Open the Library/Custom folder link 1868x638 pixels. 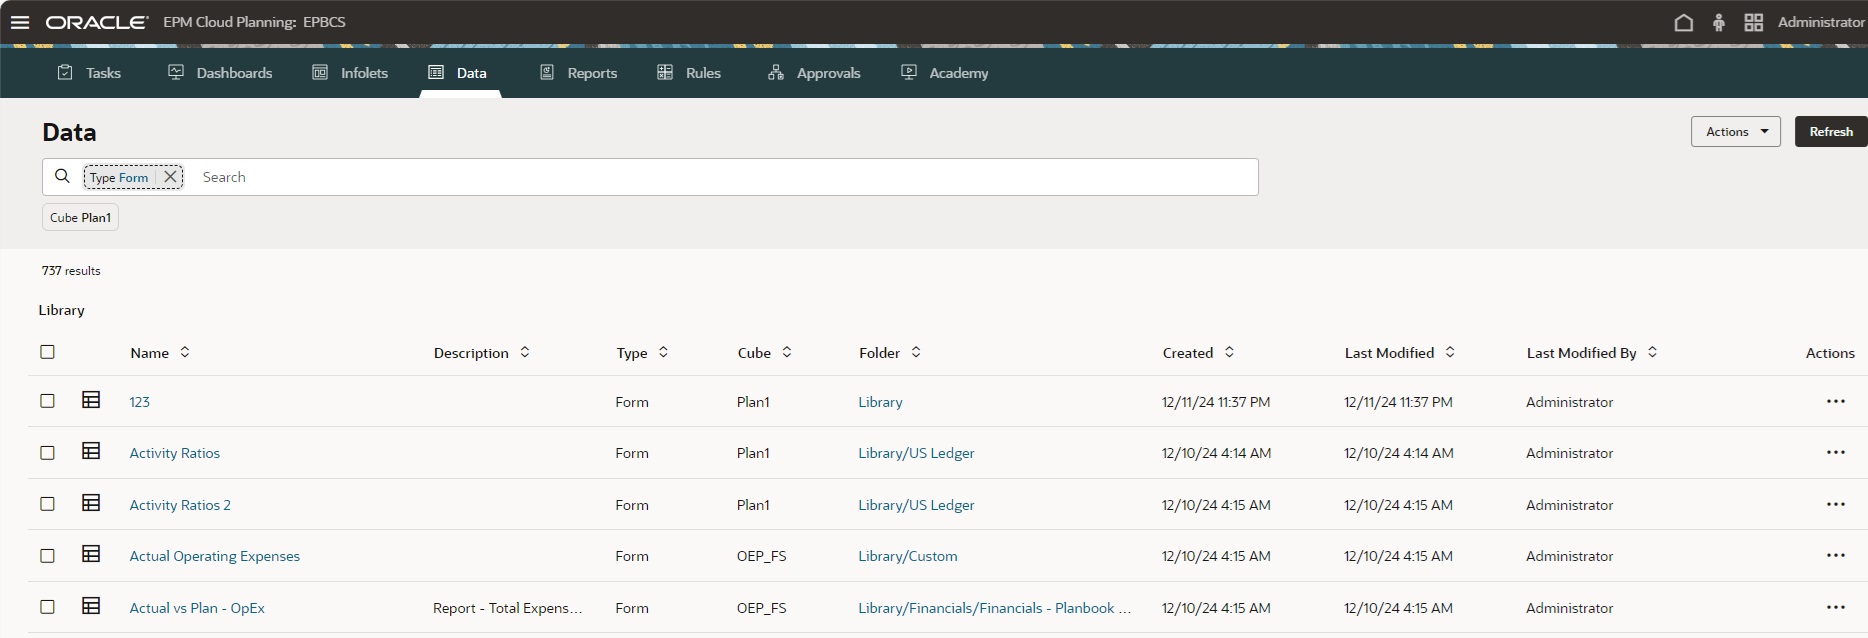tap(907, 556)
